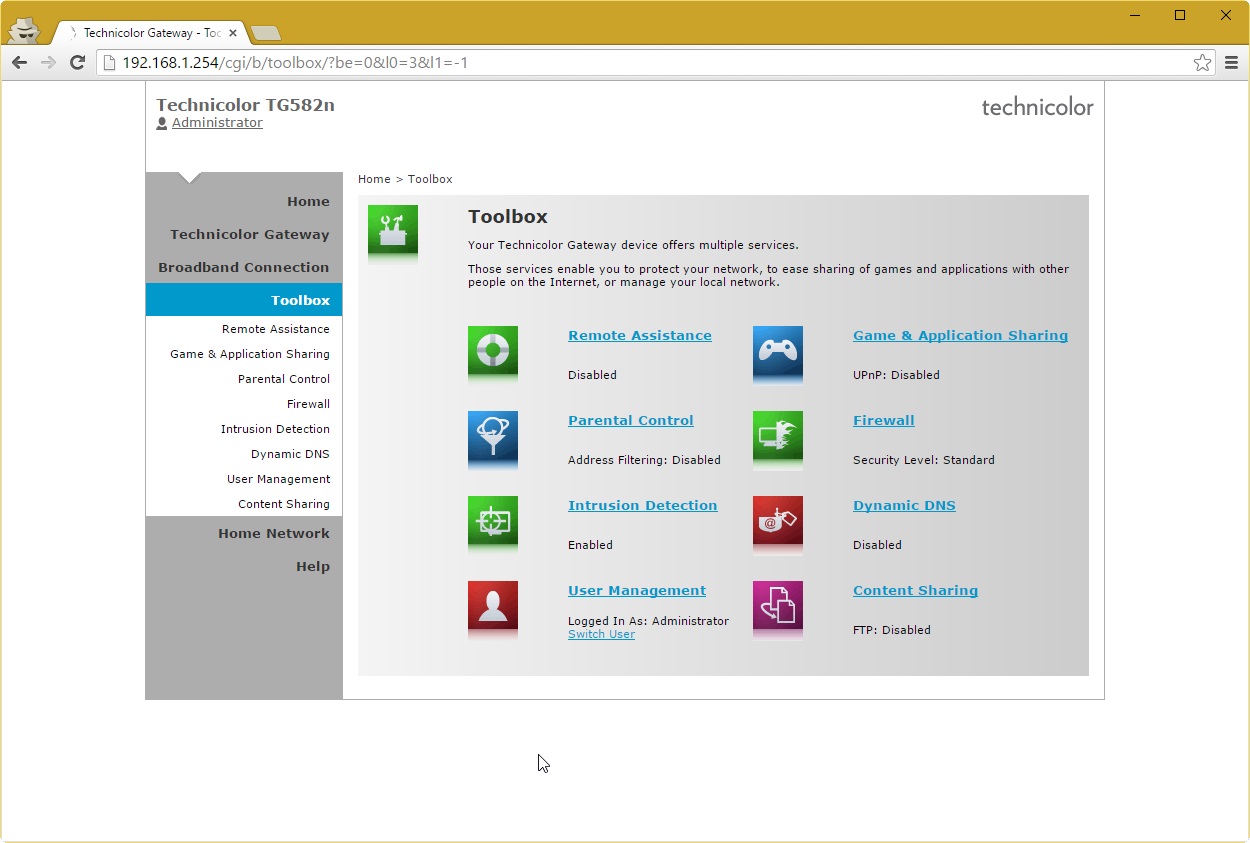
Task: Click the Administrator link in header
Action: click(x=217, y=123)
